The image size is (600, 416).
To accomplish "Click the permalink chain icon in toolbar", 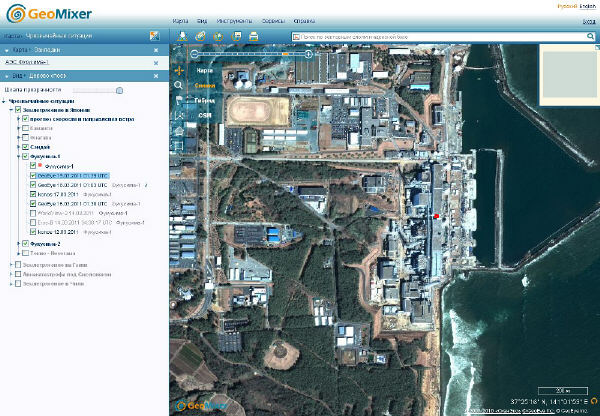I will 200,36.
